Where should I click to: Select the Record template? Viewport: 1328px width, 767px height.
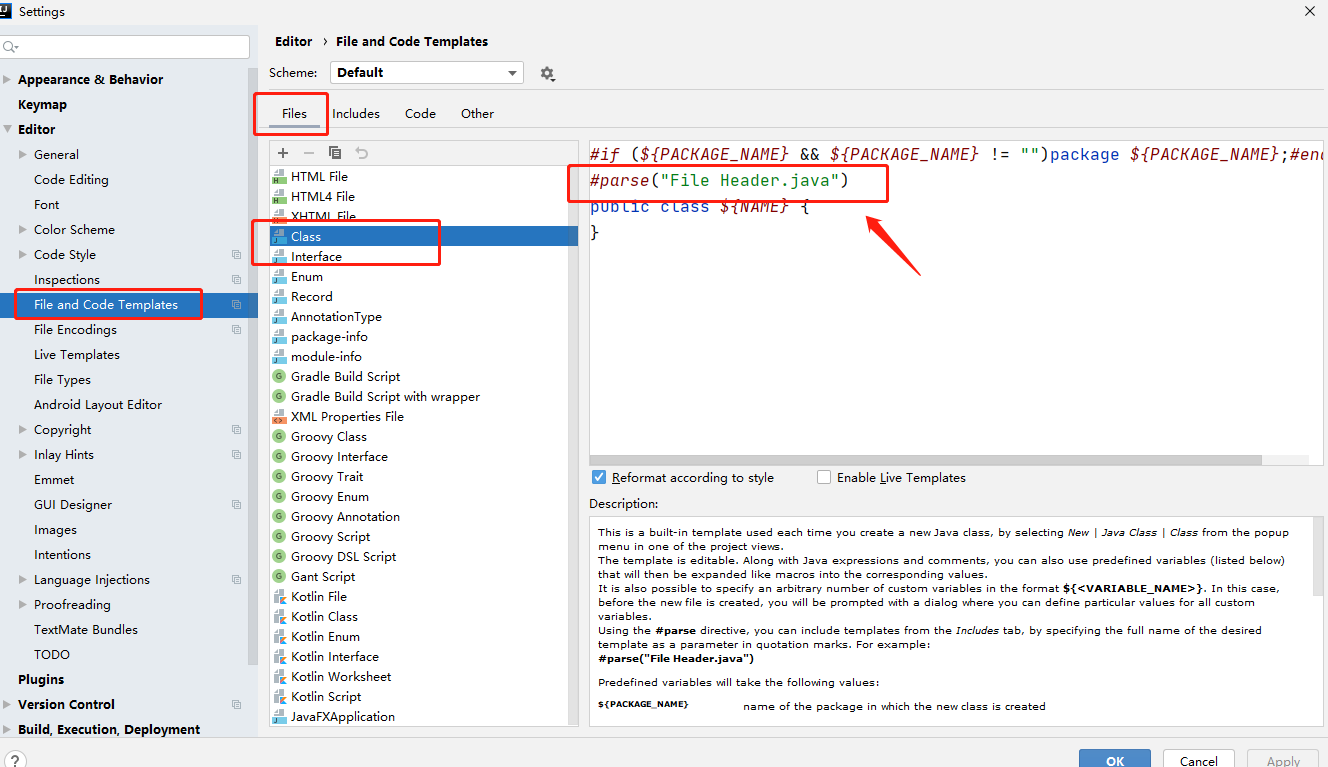pos(424,296)
